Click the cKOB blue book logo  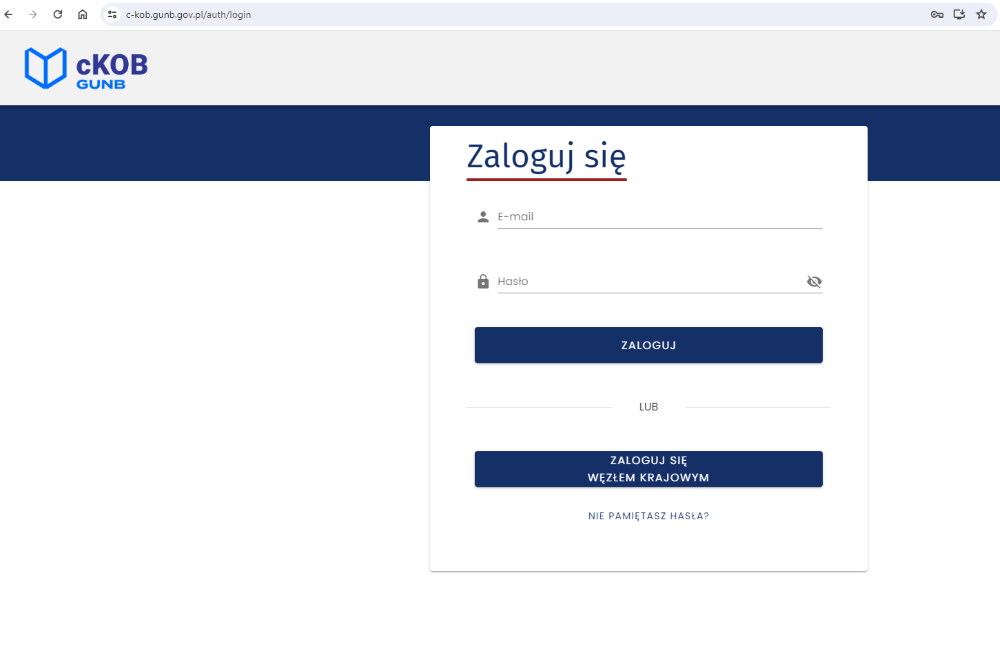pyautogui.click(x=45, y=68)
